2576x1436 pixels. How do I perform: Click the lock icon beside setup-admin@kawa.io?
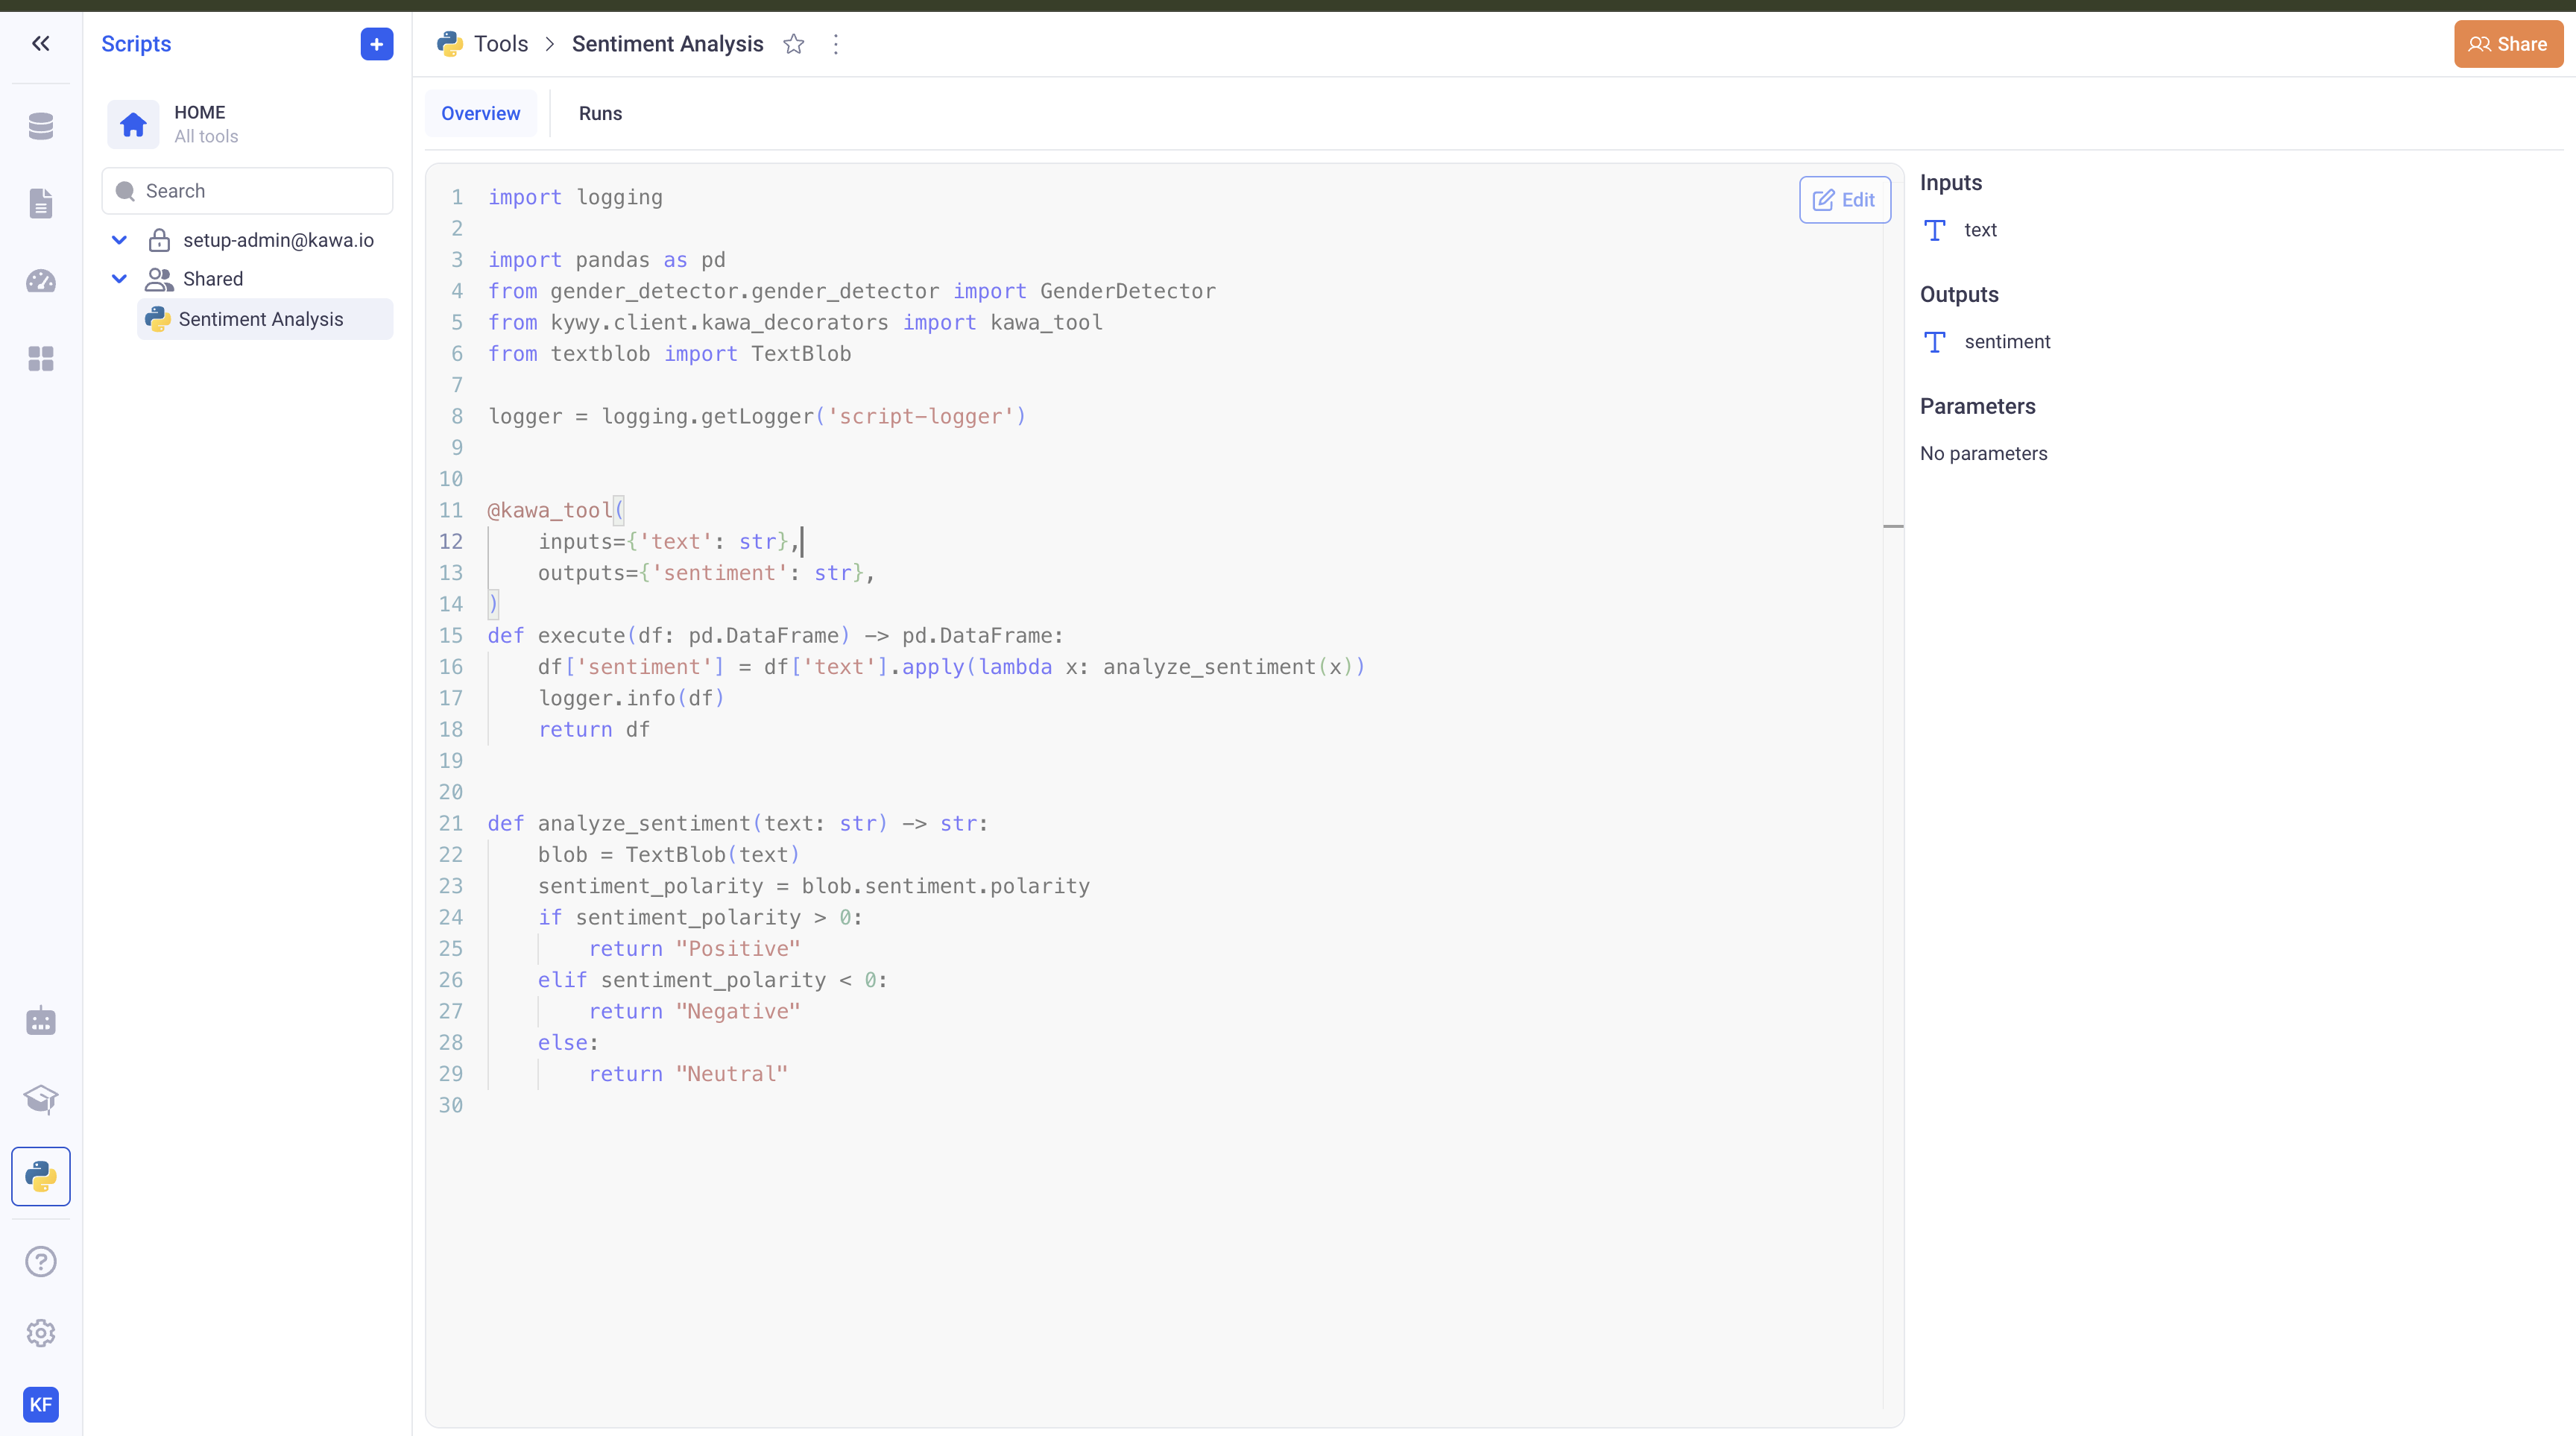159,240
